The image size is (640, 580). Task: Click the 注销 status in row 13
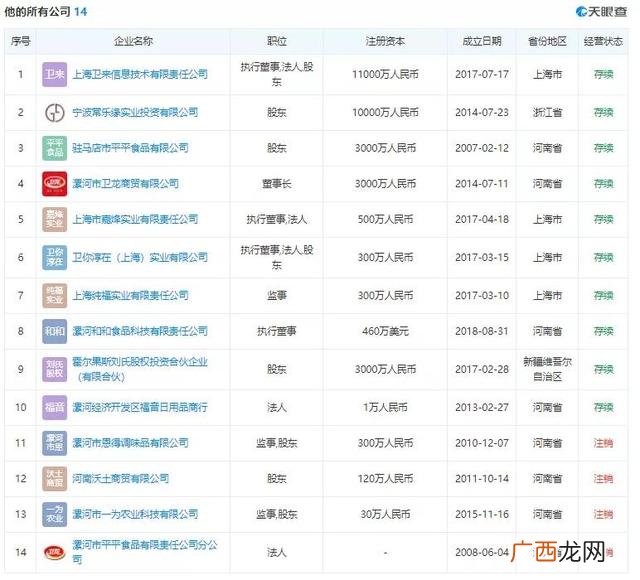tap(603, 514)
